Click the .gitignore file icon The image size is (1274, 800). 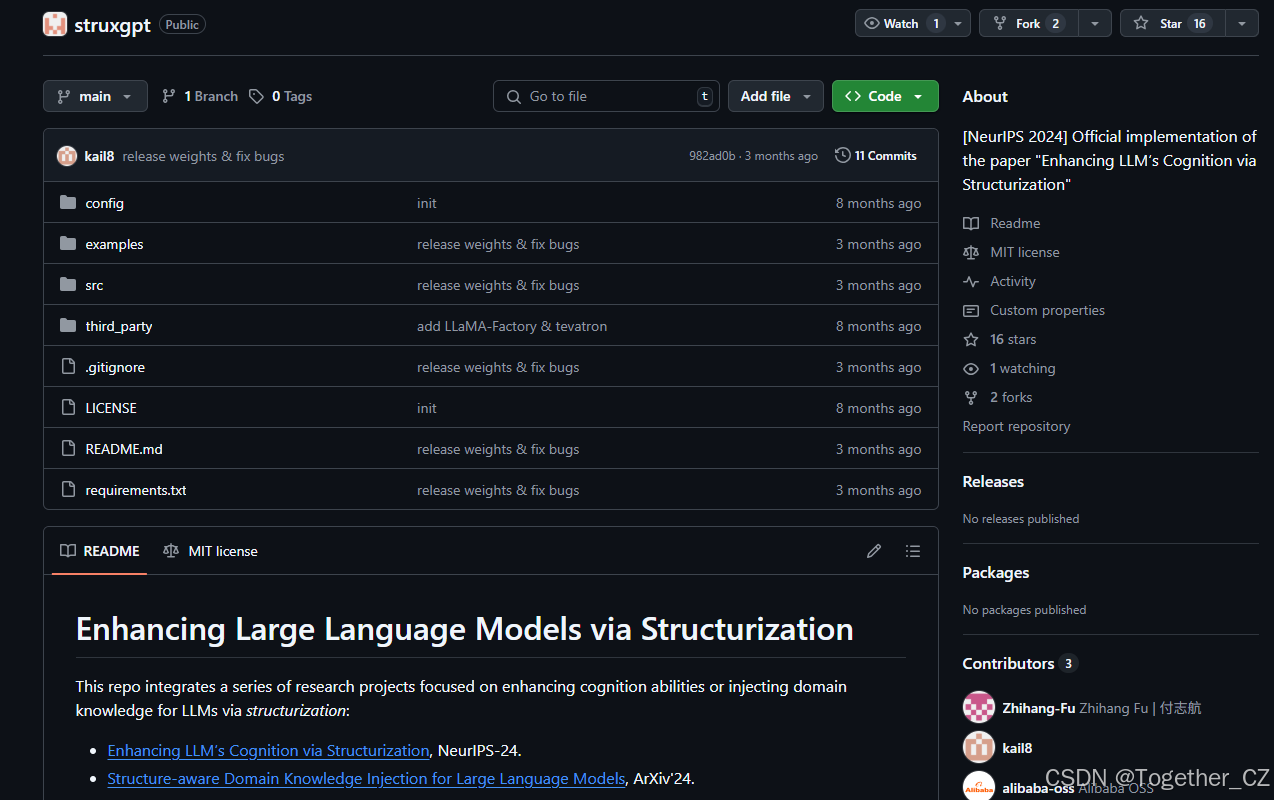(x=68, y=367)
